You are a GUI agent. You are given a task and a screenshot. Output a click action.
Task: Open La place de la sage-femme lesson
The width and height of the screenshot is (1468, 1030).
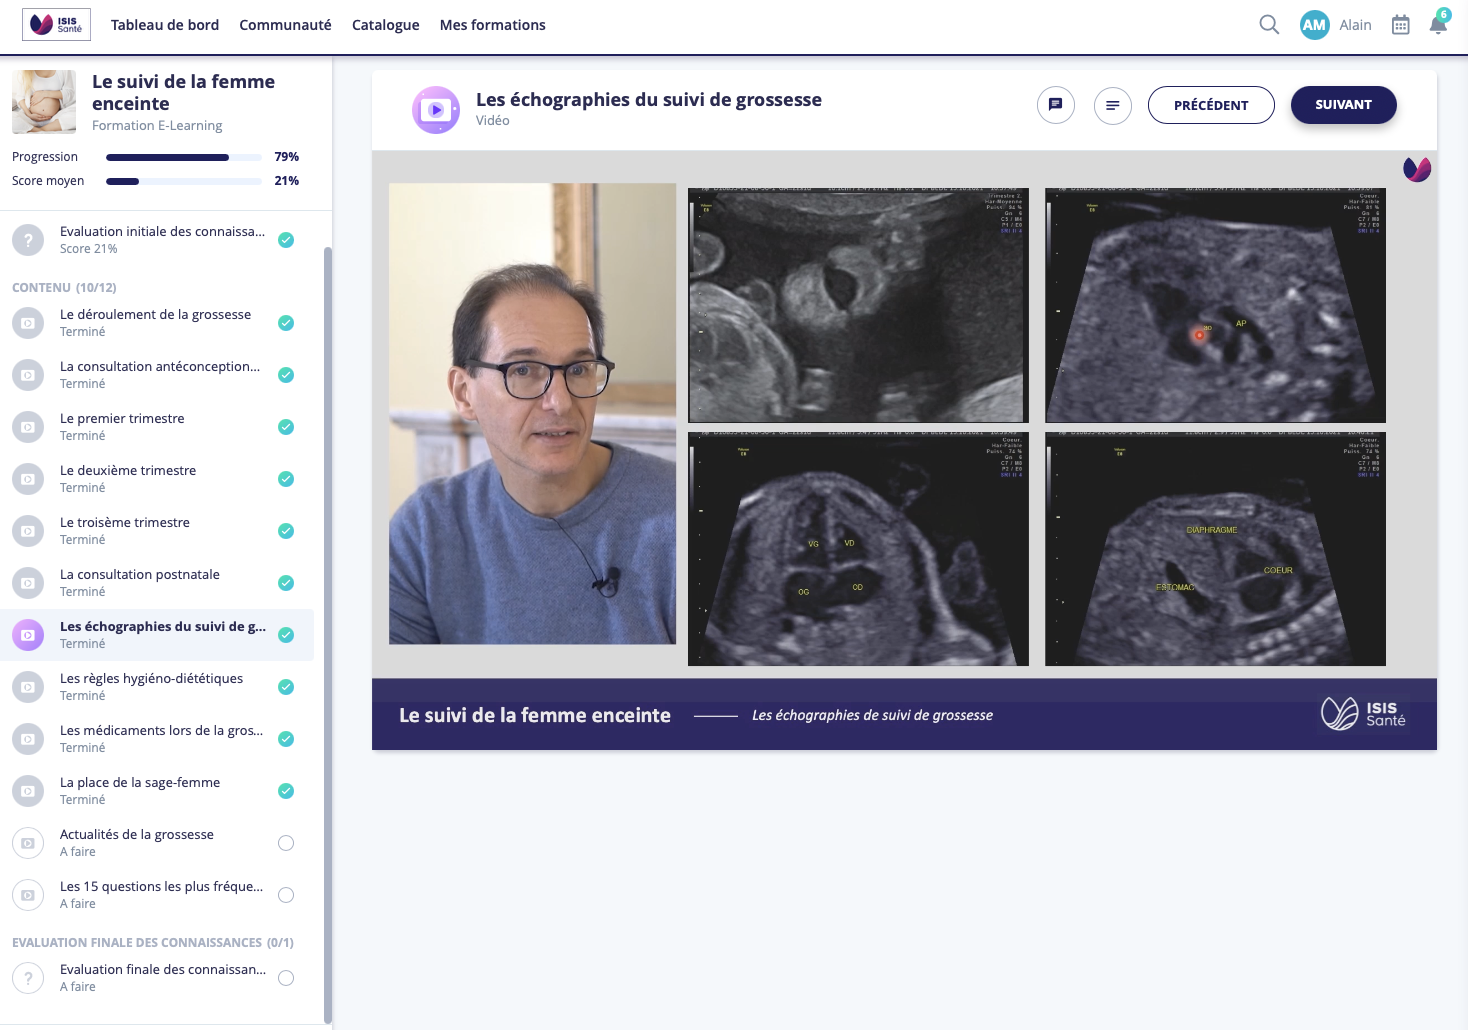[157, 791]
